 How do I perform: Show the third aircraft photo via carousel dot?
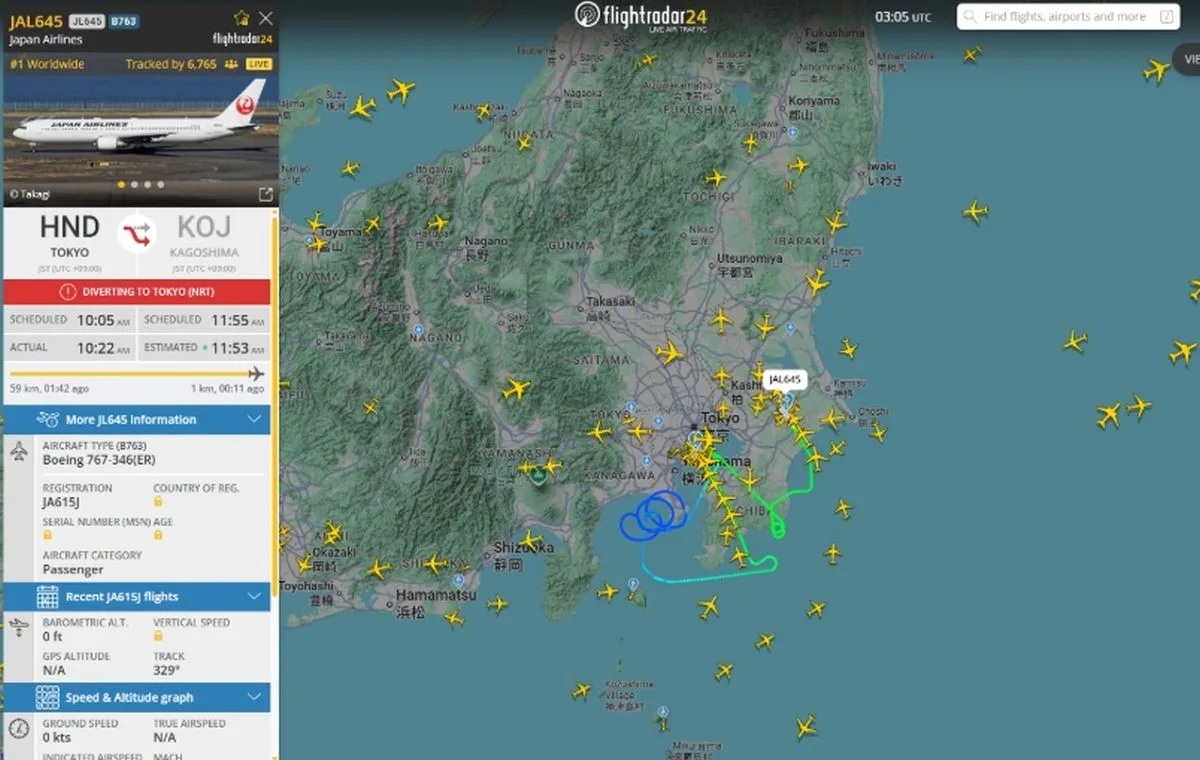pyautogui.click(x=147, y=185)
